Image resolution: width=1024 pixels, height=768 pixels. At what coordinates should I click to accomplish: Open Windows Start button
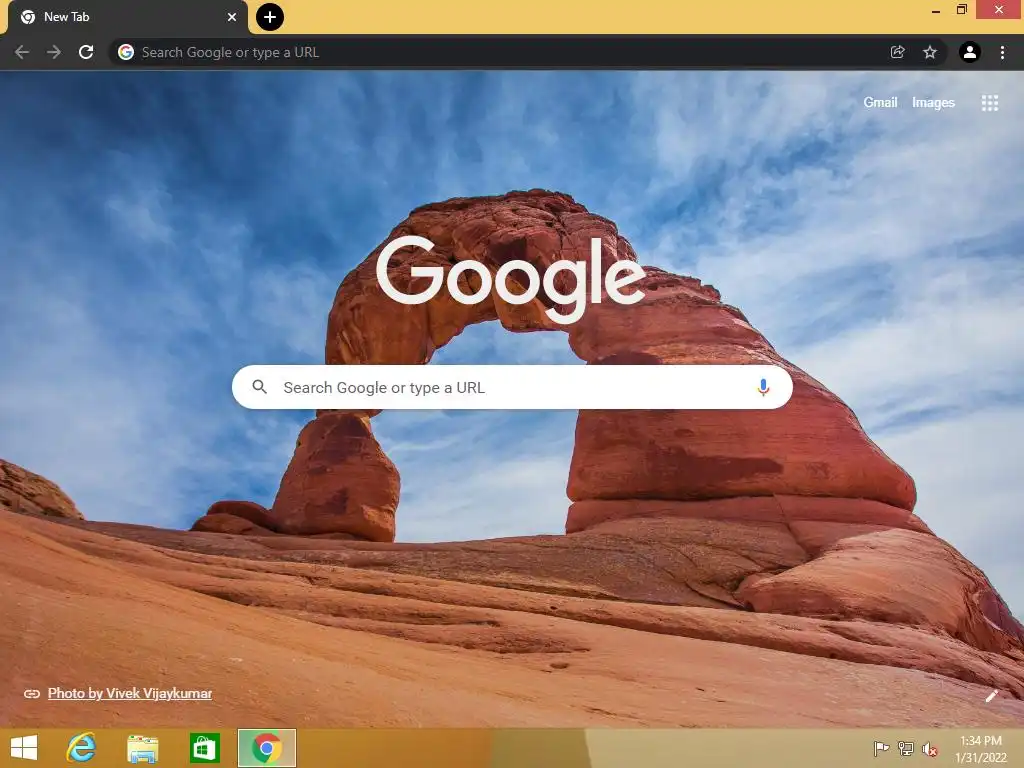click(x=24, y=748)
